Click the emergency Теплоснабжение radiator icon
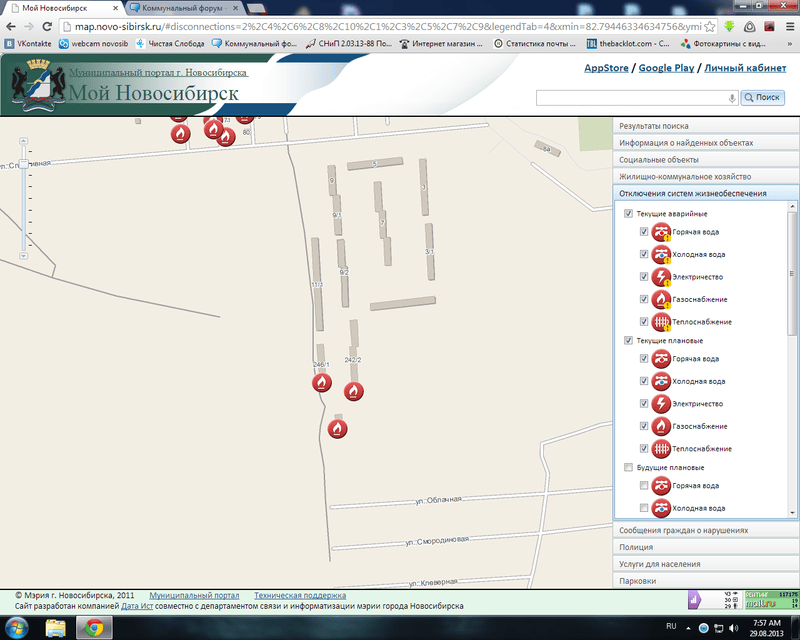 (x=661, y=322)
